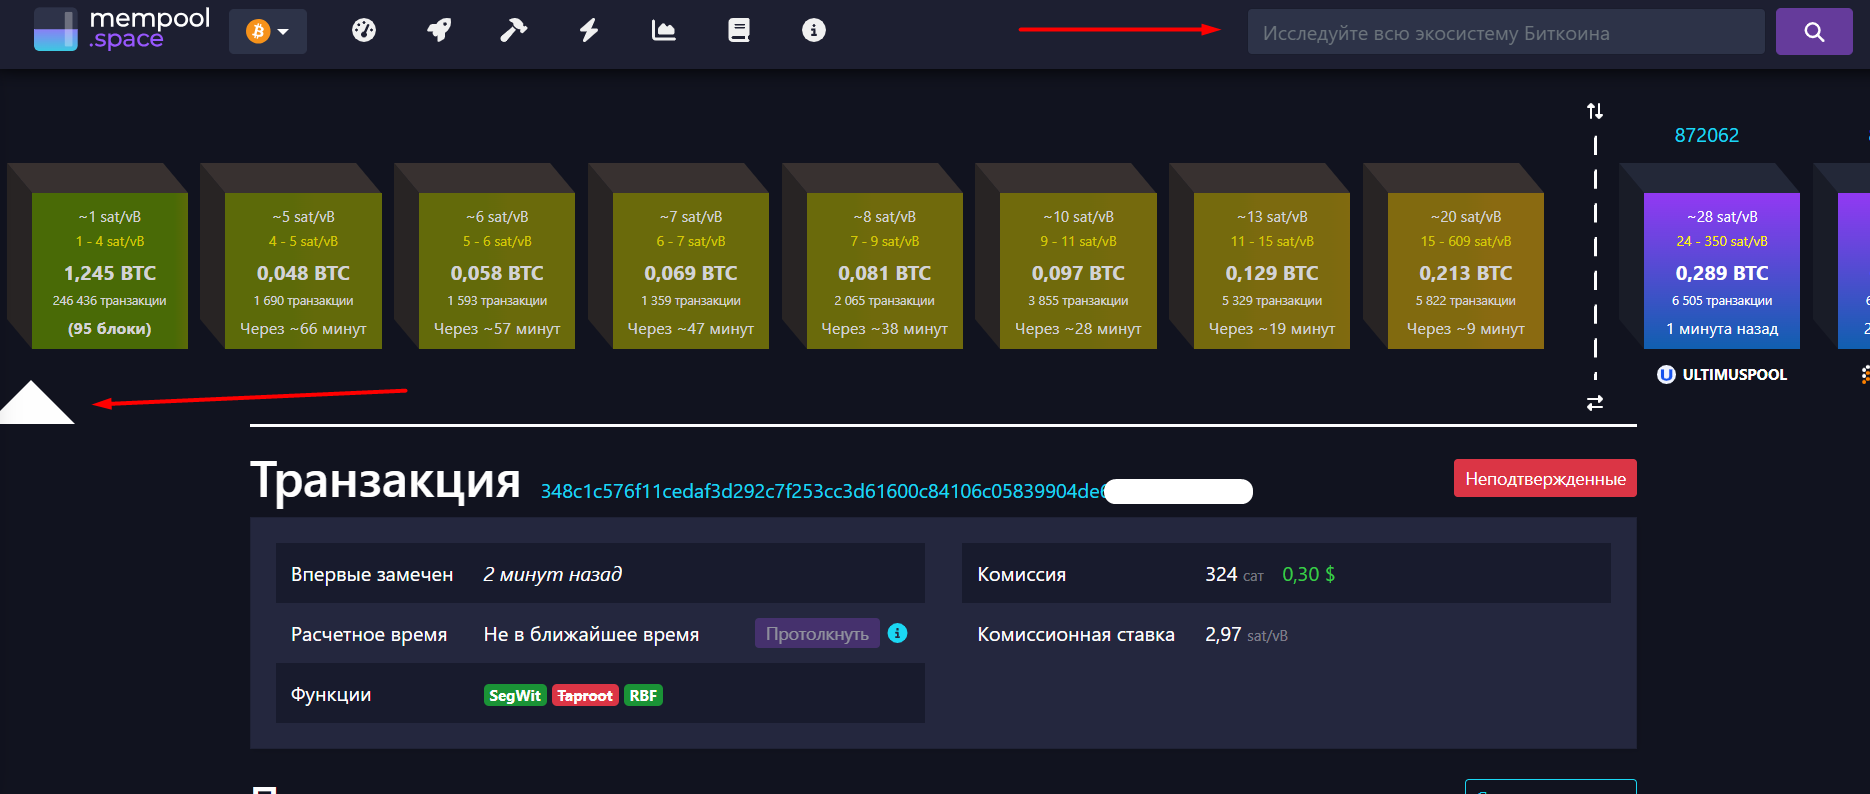This screenshot has width=1870, height=794.
Task: Select the ~10 sat/vB mempool block
Action: coord(1078,271)
